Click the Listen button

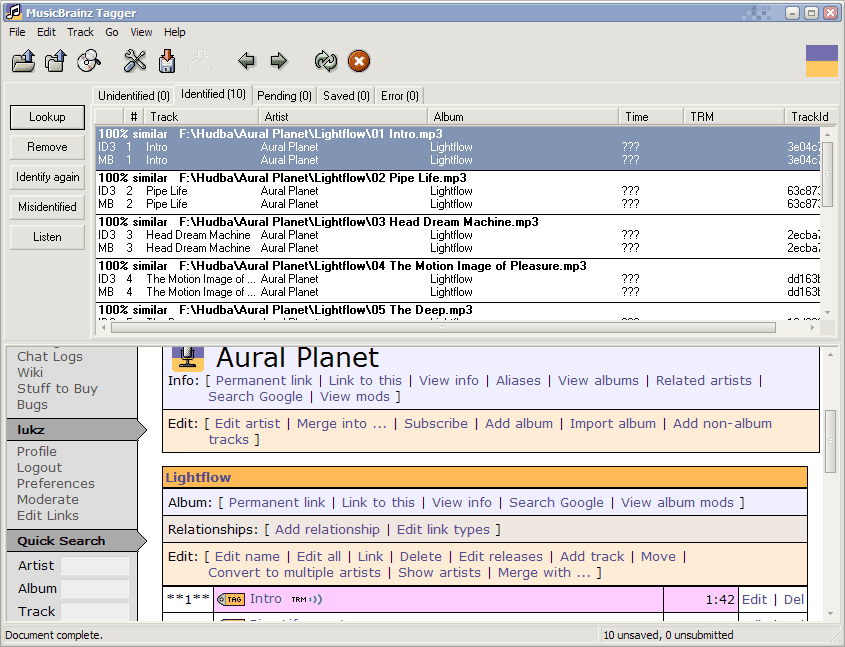[x=47, y=237]
